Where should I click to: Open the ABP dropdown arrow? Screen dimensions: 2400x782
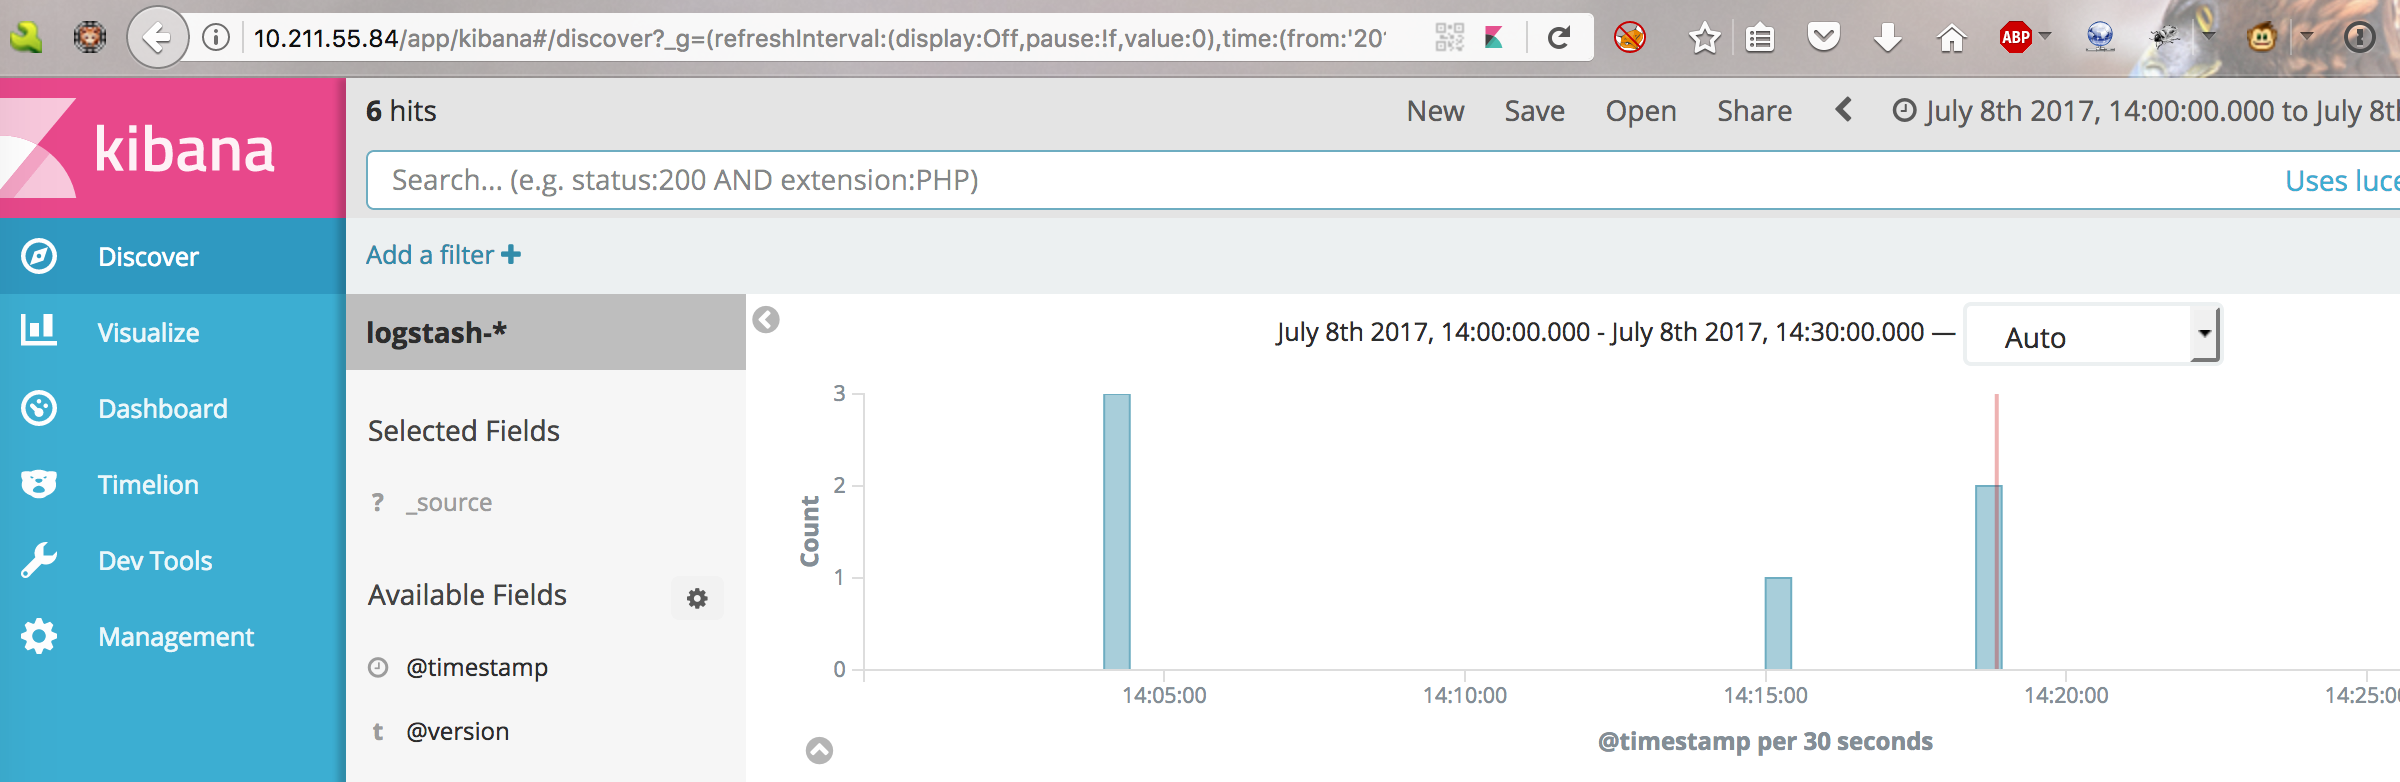pos(2045,36)
